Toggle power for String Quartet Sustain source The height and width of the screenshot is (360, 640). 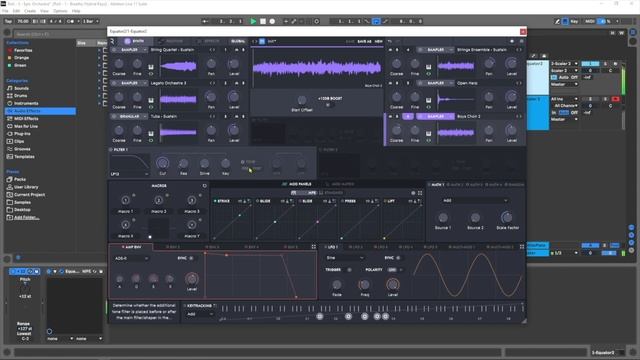click(114, 50)
